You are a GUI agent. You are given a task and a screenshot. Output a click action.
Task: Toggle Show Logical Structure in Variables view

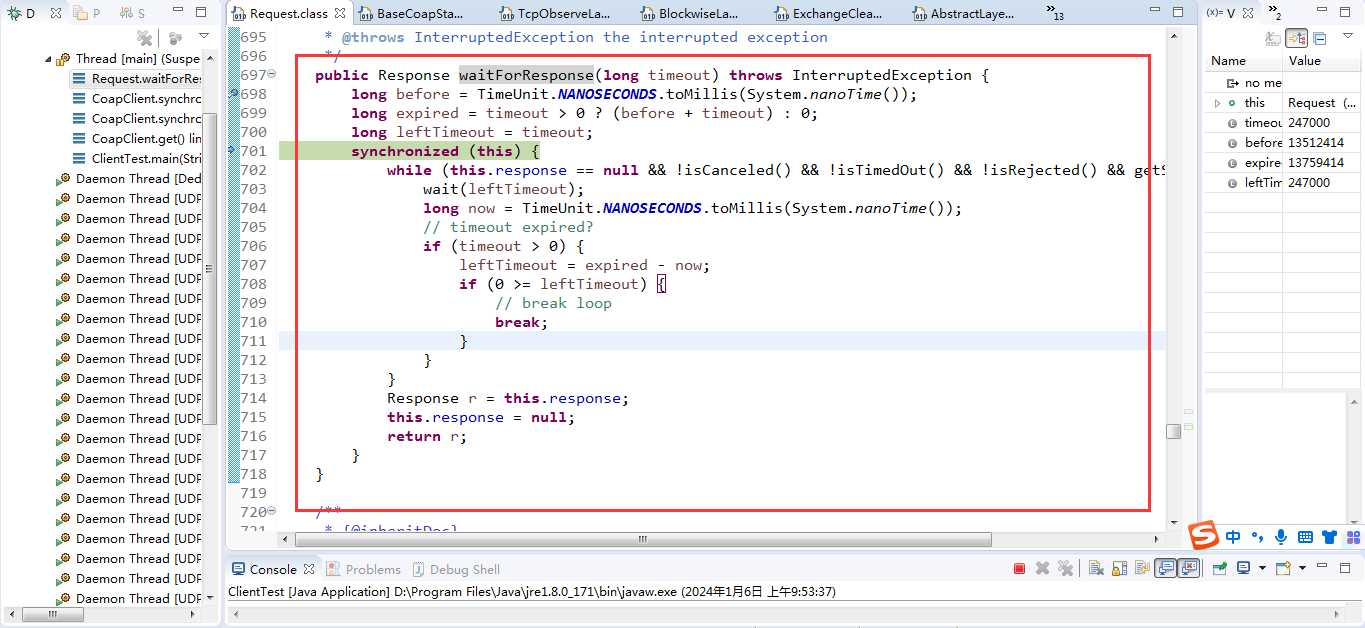[1296, 38]
